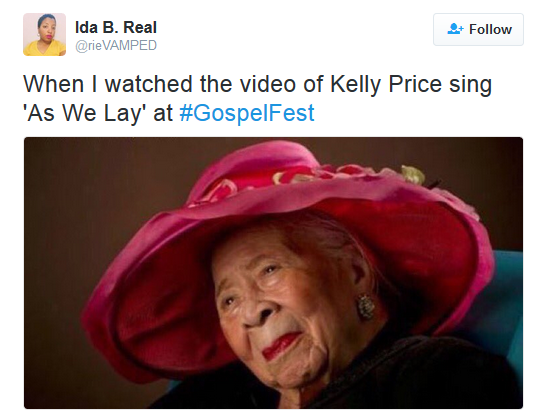549x416 pixels.
Task: Click the Follow button
Action: [x=478, y=29]
